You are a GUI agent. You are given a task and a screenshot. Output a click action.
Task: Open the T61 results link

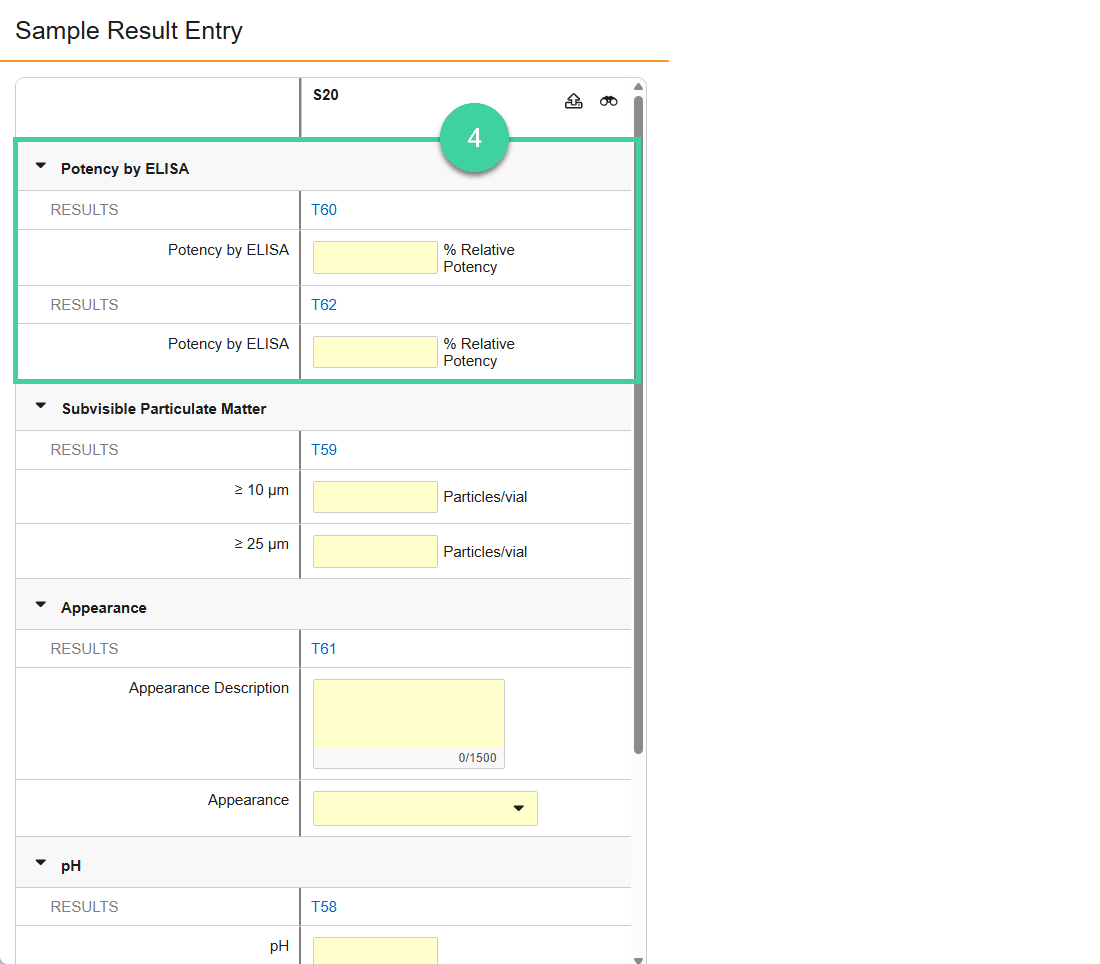click(324, 648)
